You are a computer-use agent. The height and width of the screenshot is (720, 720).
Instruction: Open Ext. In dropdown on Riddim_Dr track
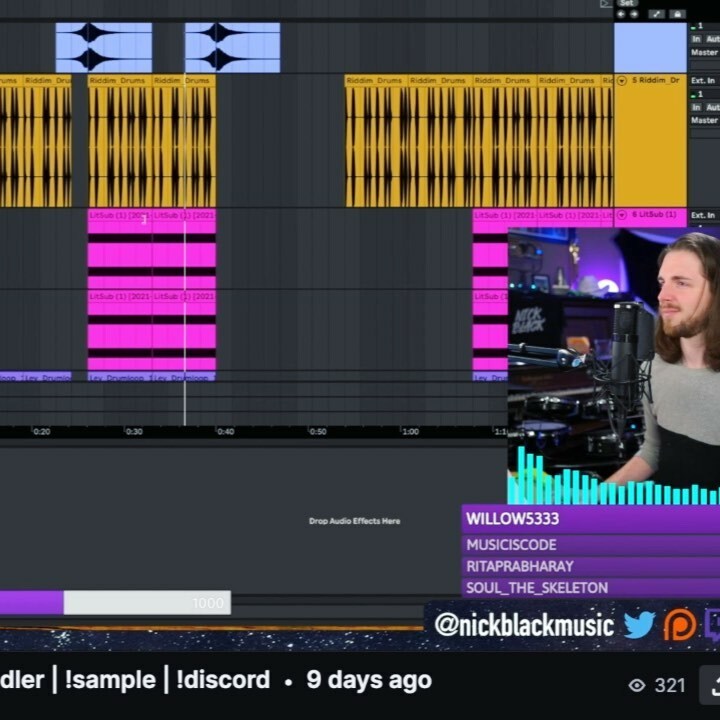(x=704, y=81)
